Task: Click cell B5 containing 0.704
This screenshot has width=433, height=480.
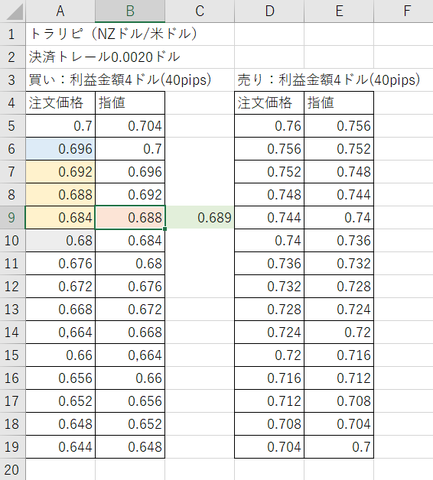Action: (x=130, y=126)
